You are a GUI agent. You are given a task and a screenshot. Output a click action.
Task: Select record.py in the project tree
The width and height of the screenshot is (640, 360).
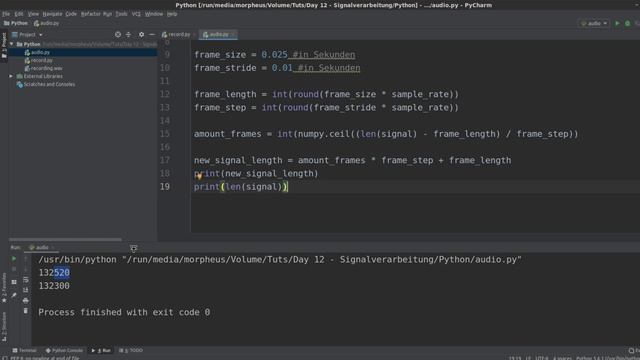pos(38,60)
